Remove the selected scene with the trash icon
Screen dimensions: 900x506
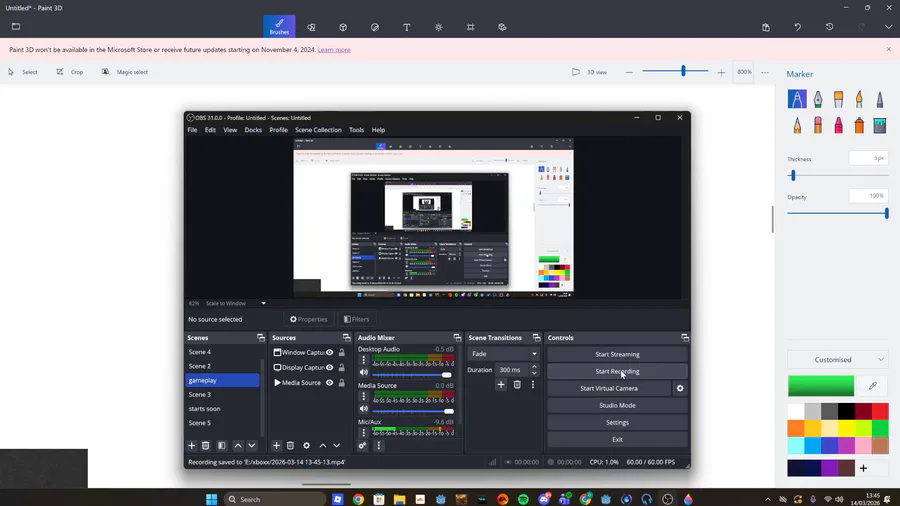pyautogui.click(x=205, y=446)
